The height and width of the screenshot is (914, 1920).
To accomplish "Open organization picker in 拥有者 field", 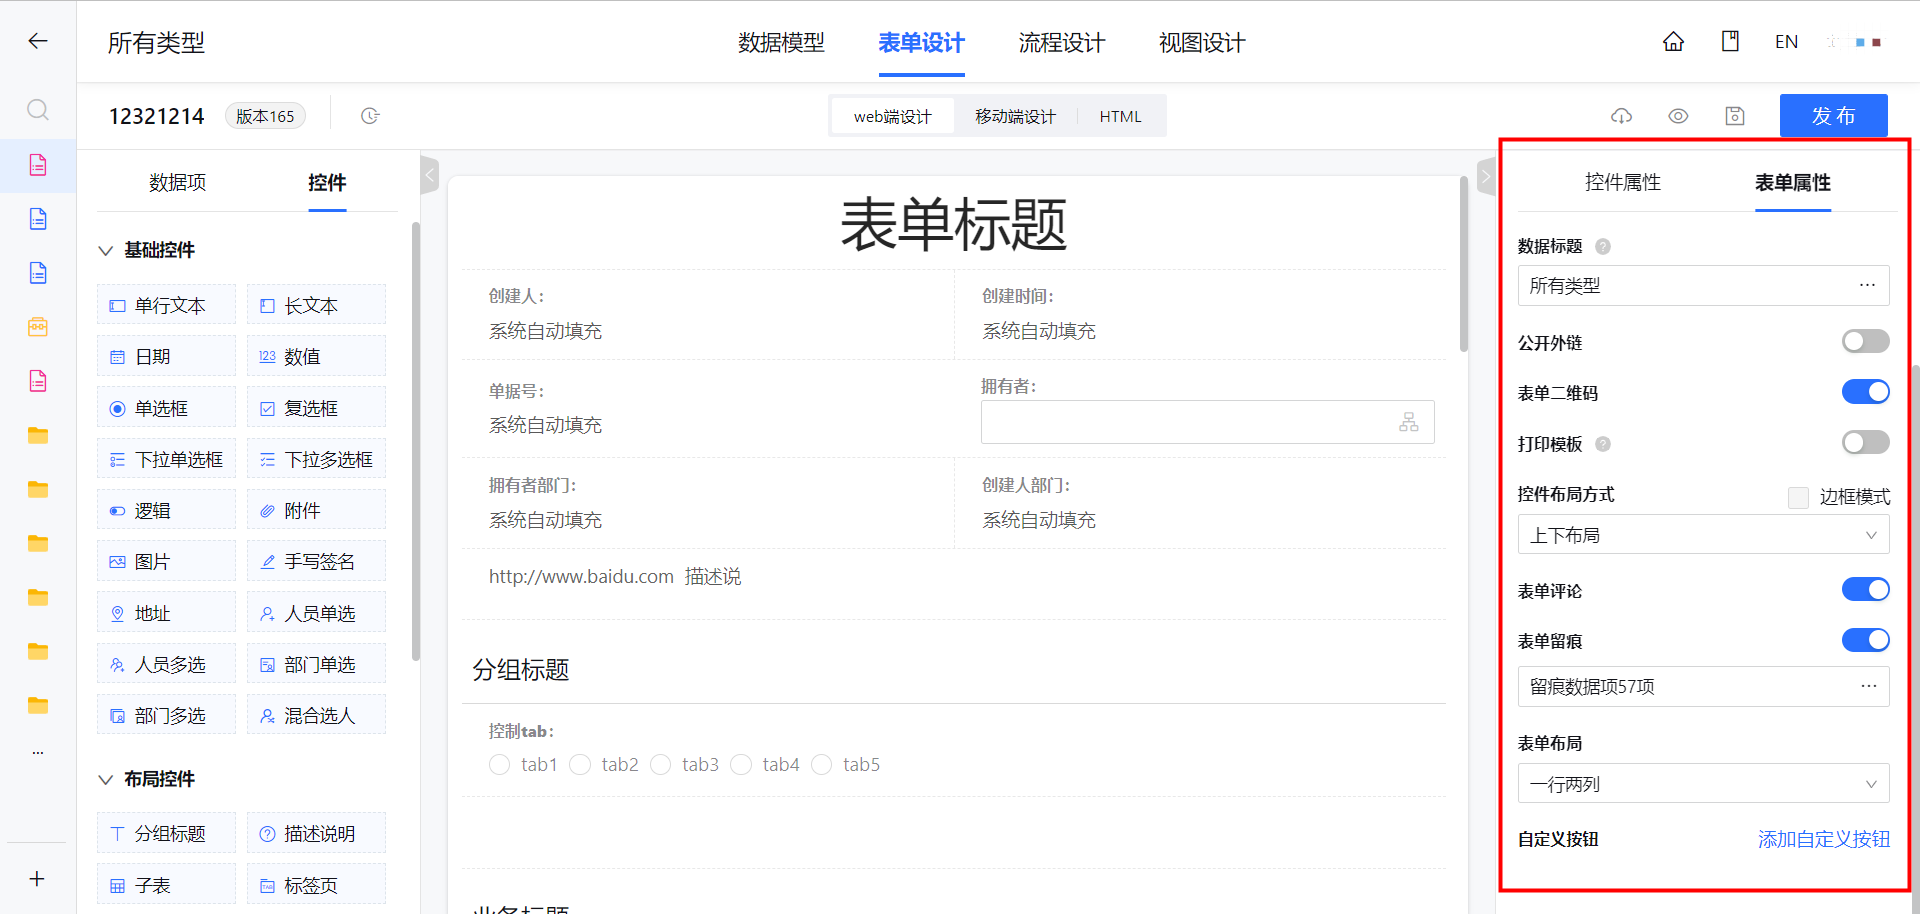I will (x=1409, y=422).
